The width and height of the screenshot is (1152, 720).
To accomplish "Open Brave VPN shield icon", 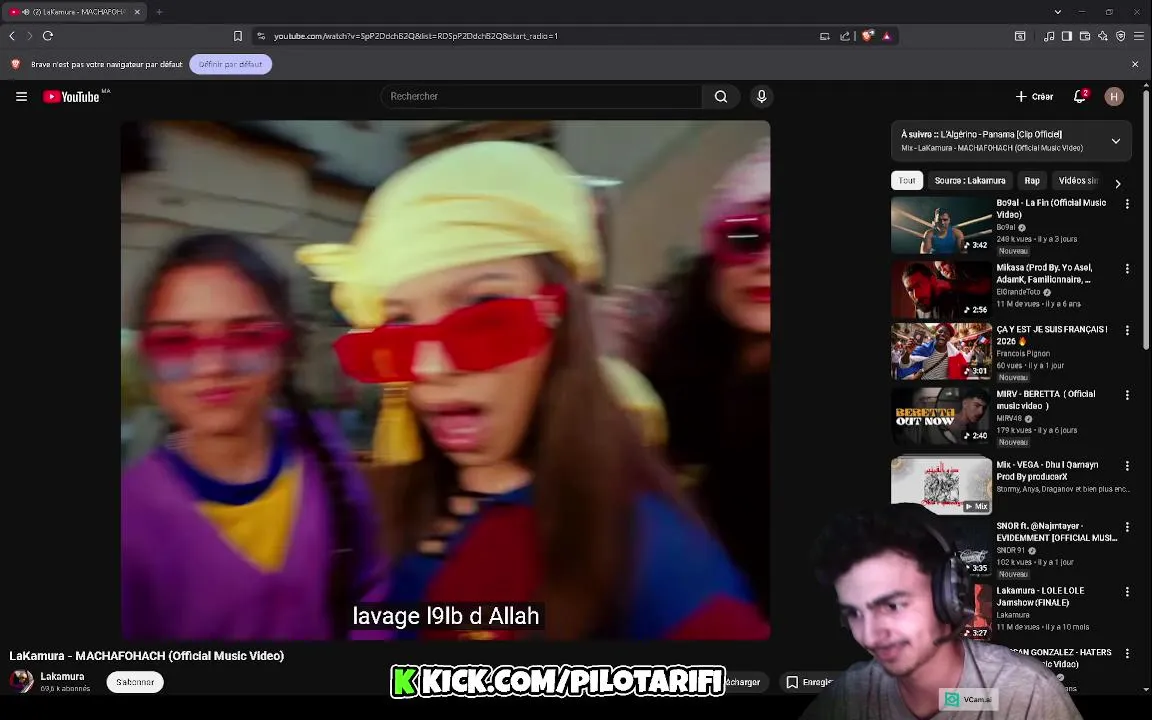I will 1120,36.
